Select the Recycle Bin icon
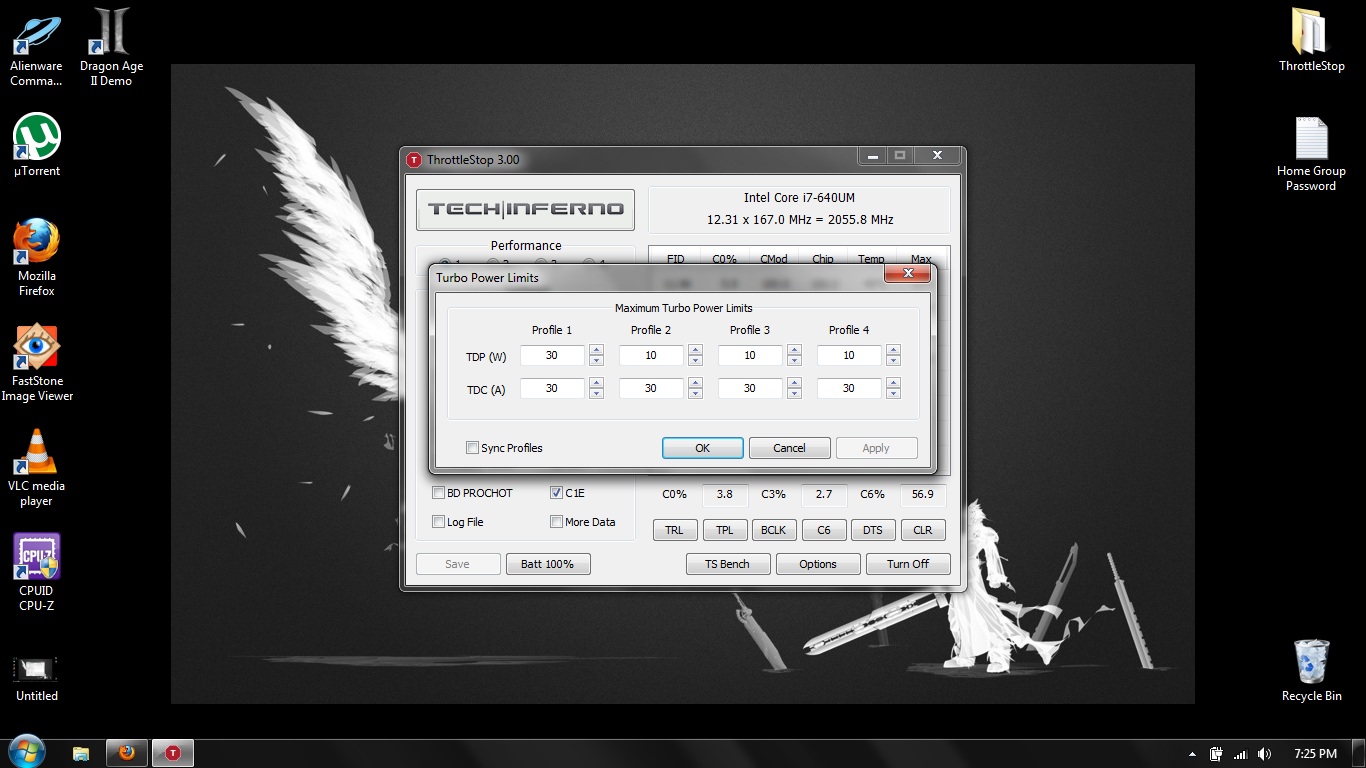 click(1311, 671)
